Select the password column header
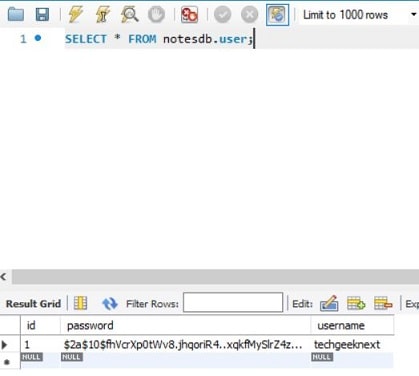Viewport: 419px width, 376px height. [x=186, y=325]
